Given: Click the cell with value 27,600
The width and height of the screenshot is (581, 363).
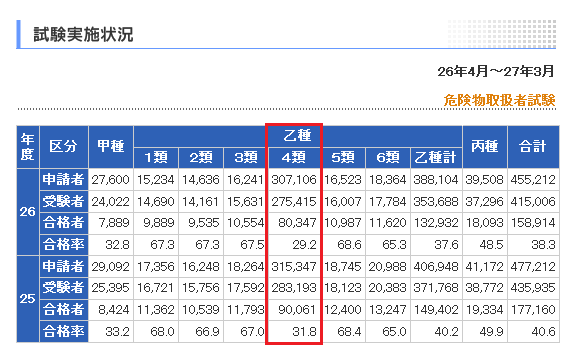Looking at the screenshot, I should click(x=111, y=180).
